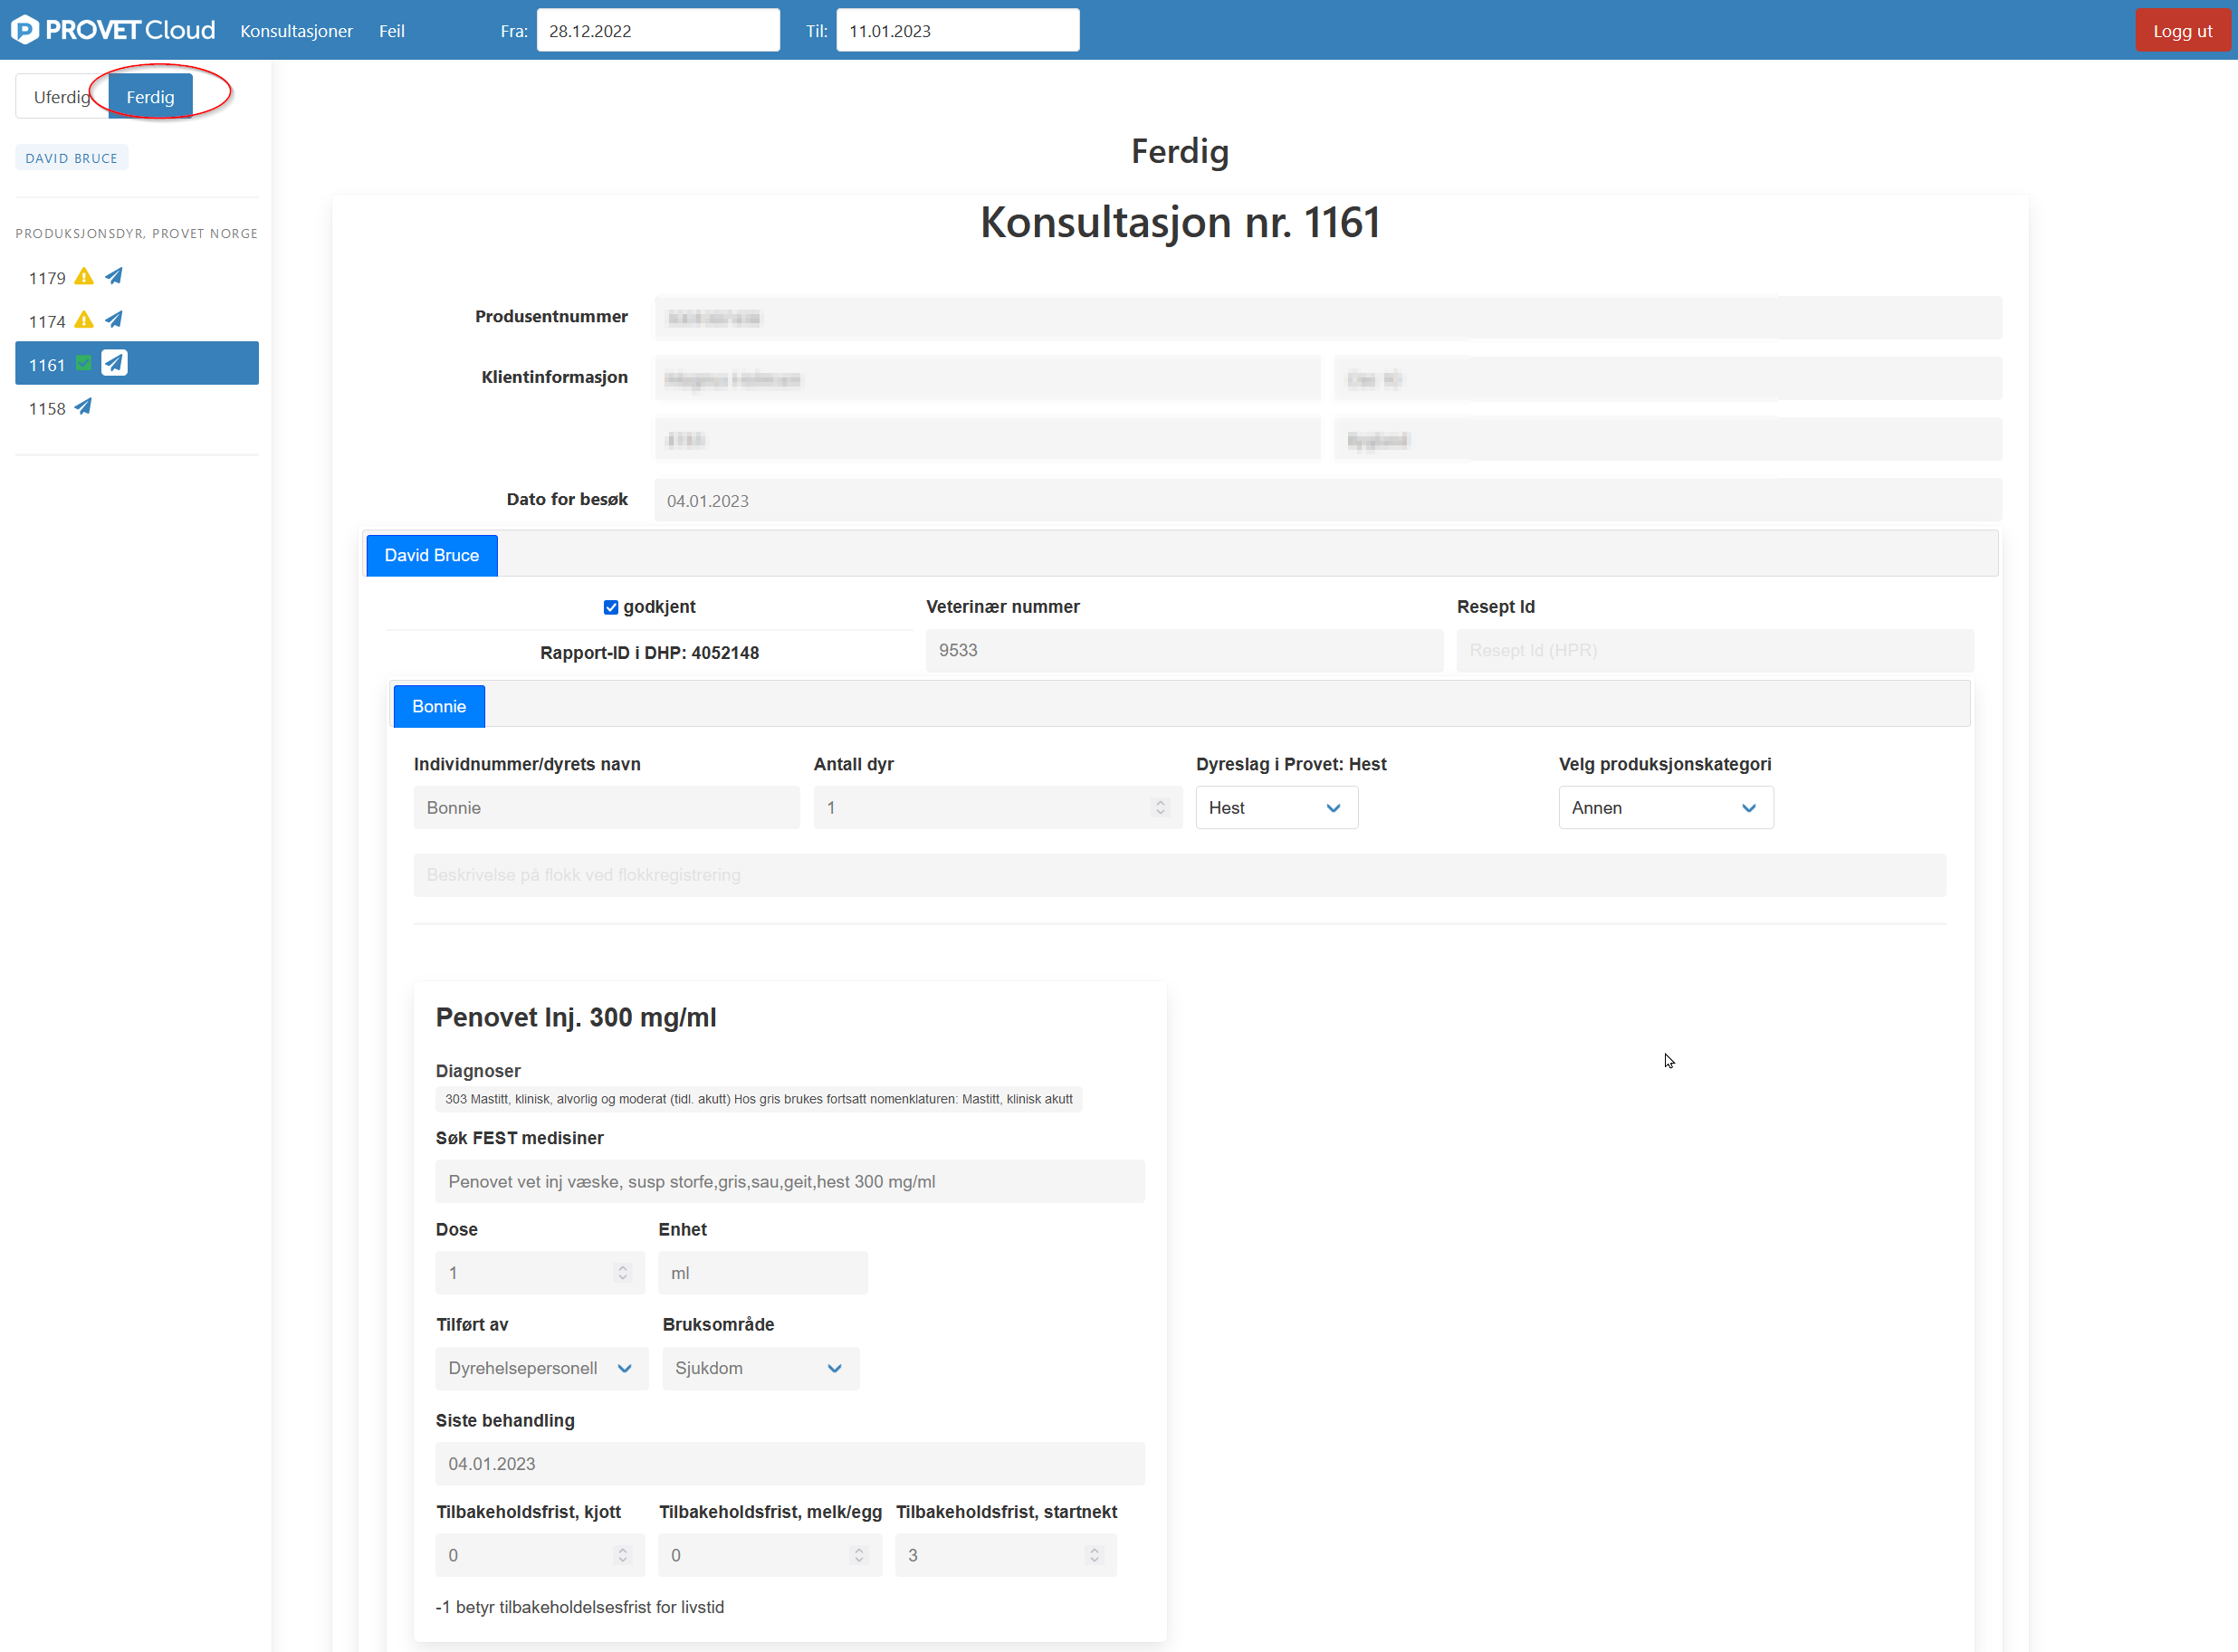Select the Bonnie animal tab
The image size is (2238, 1652).
439,706
